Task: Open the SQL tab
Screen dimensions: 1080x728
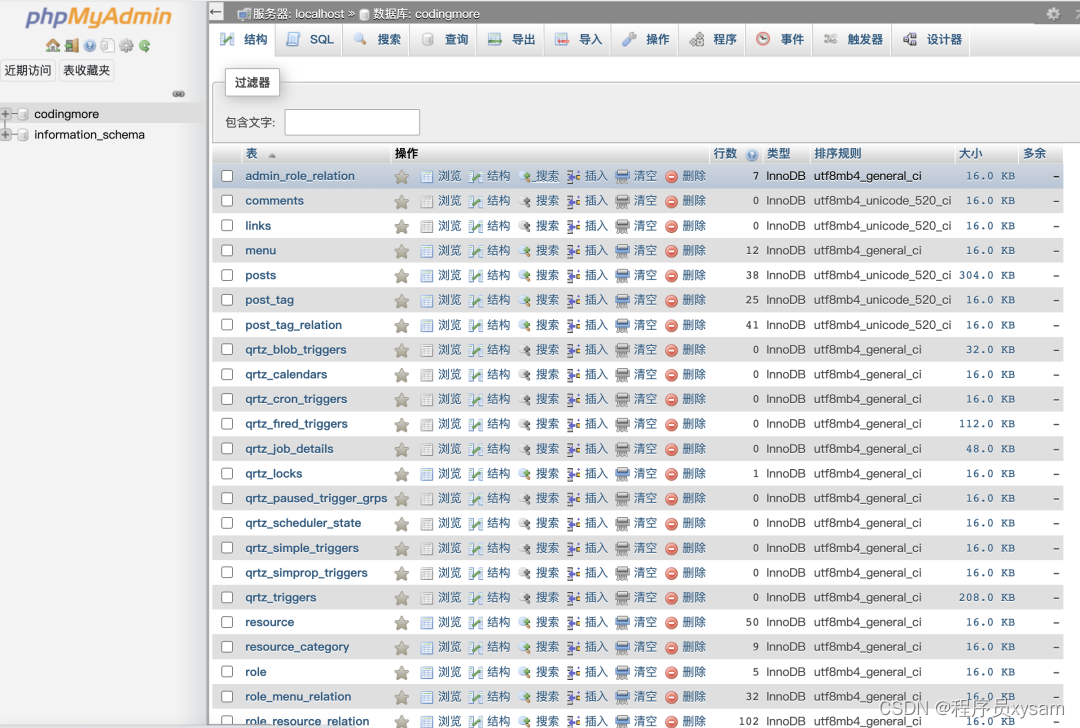Action: [310, 40]
